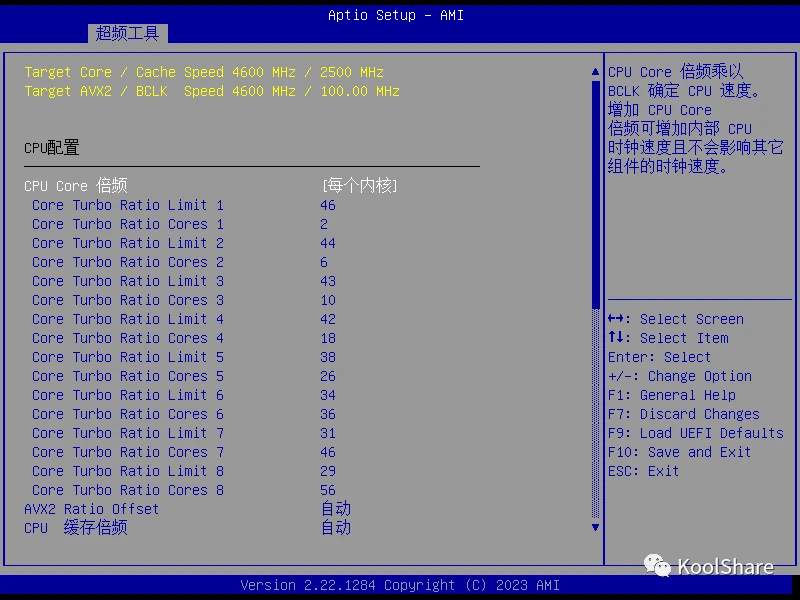
Task: Click the Version 2.22.1284 copyright footer
Action: coord(400,585)
